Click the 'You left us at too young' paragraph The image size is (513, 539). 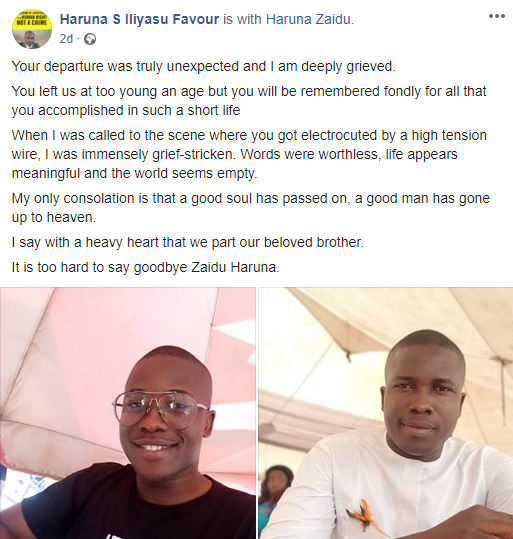[249, 101]
